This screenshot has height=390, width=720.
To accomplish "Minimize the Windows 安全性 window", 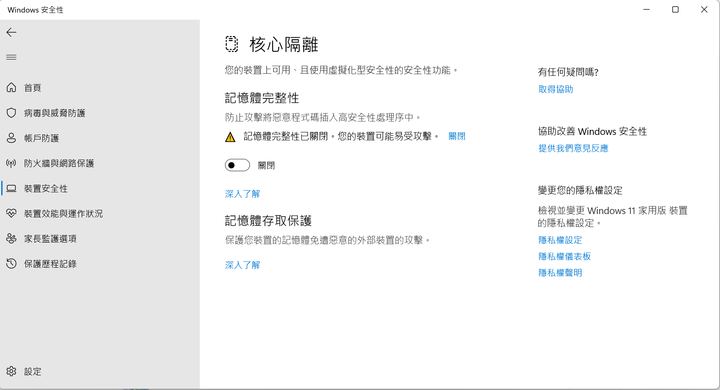I will (x=647, y=9).
